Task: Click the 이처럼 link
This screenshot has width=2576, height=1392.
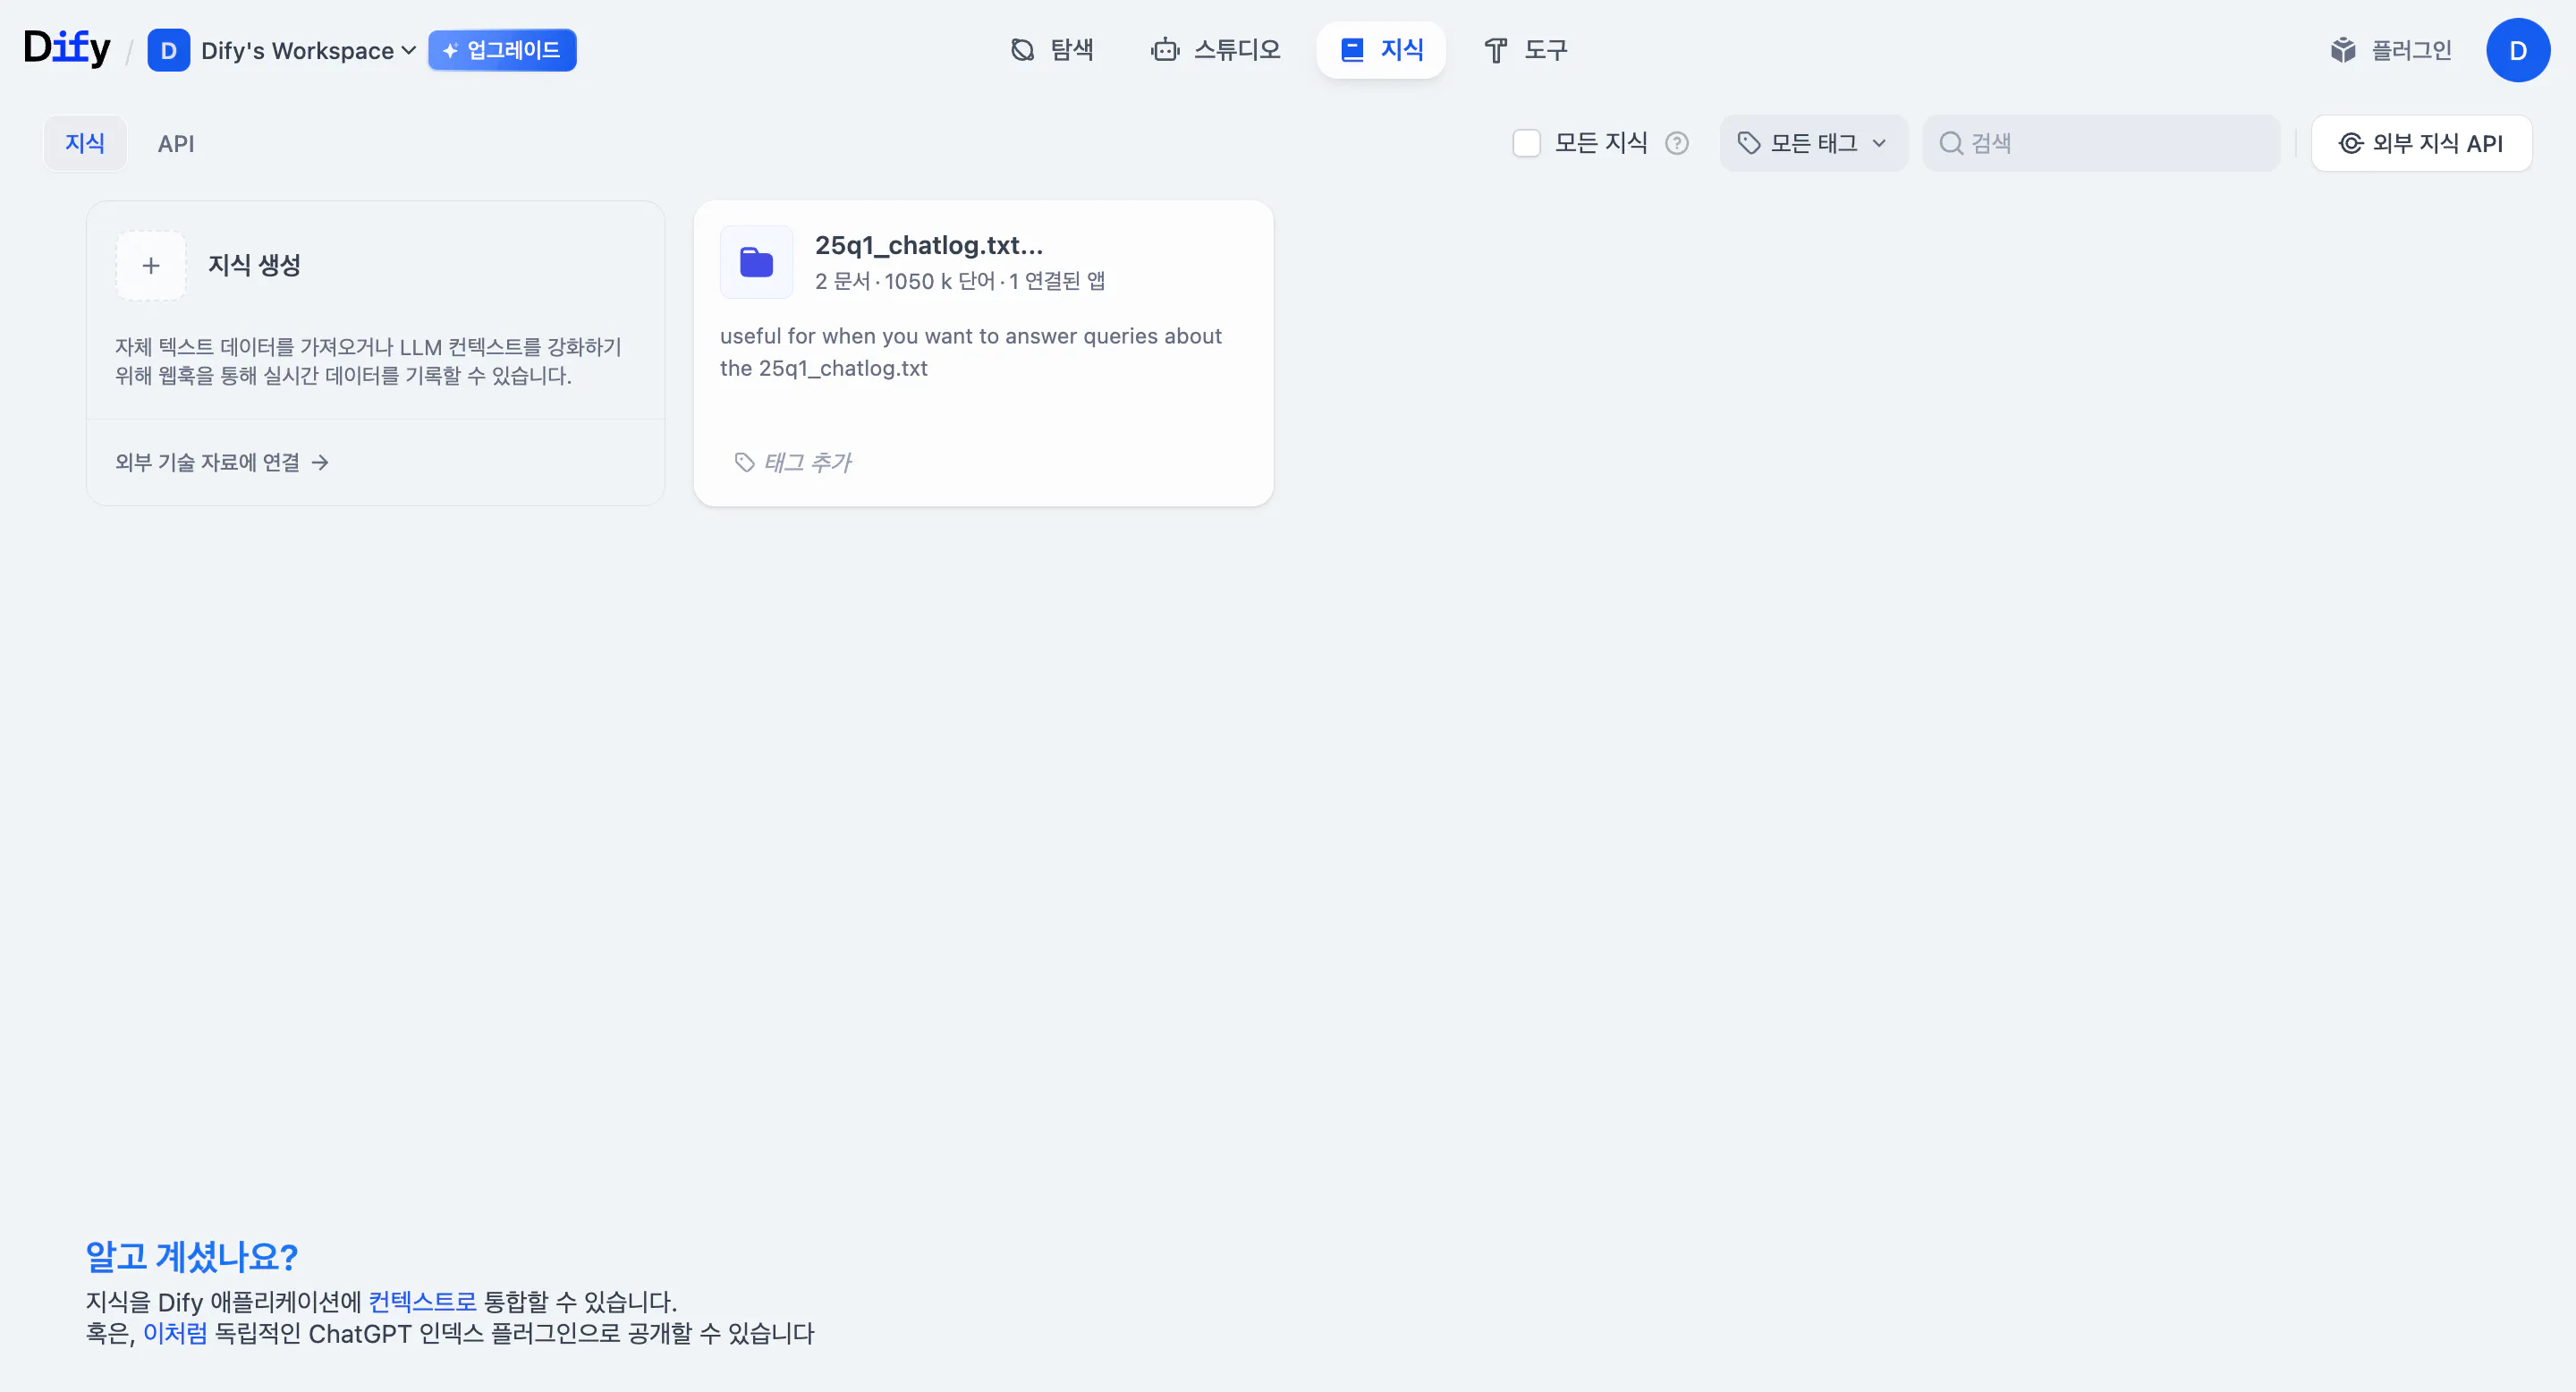Action: (175, 1333)
